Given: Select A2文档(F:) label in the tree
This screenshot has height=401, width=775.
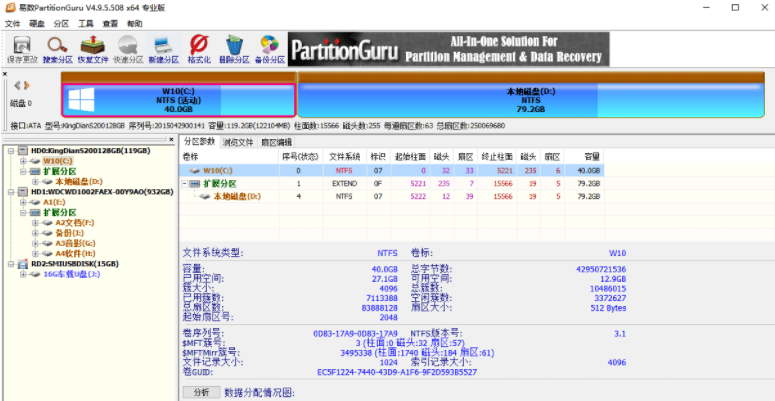Looking at the screenshot, I should 75,223.
